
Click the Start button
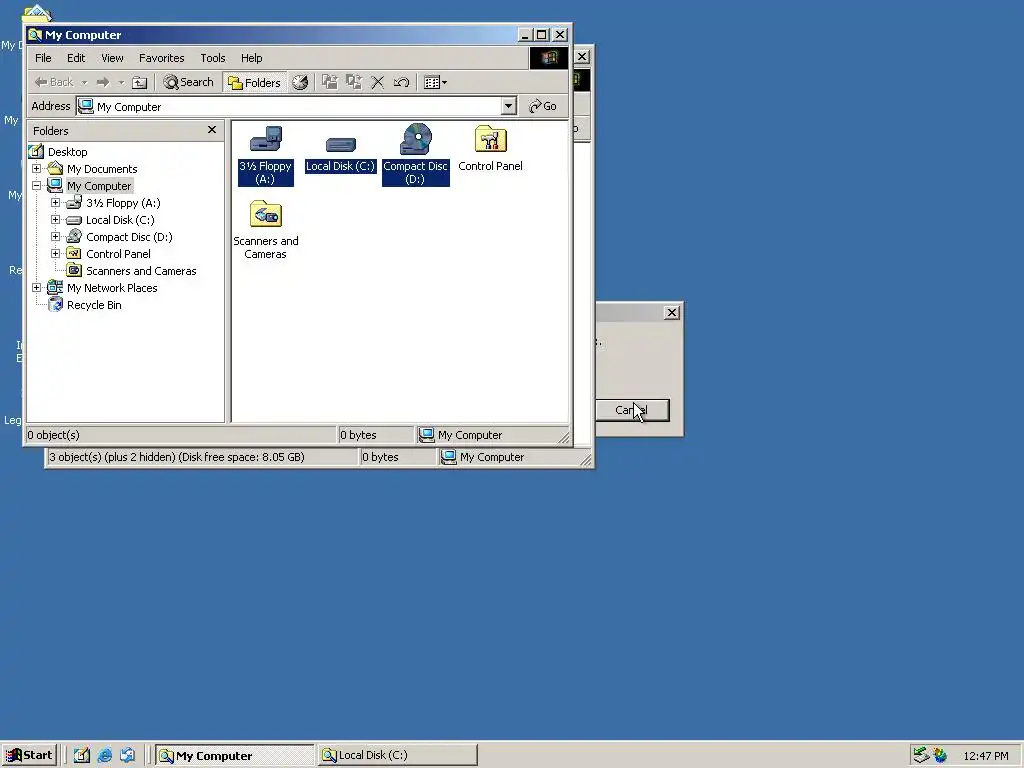29,756
